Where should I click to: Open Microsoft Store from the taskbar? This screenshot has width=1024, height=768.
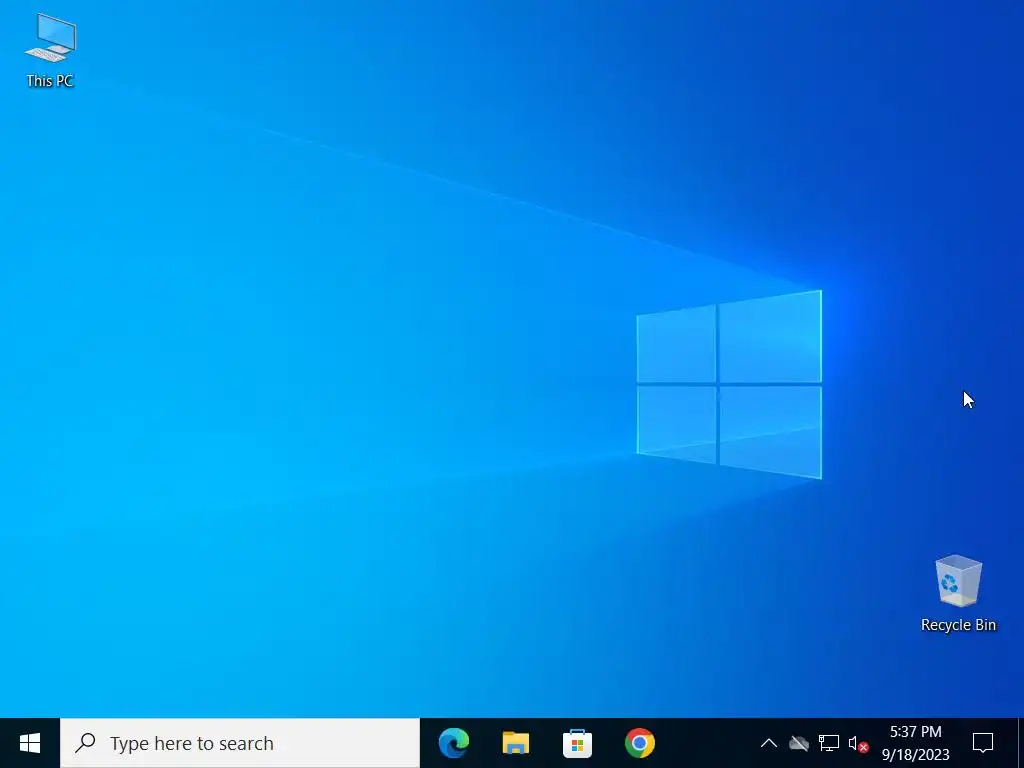pos(577,743)
